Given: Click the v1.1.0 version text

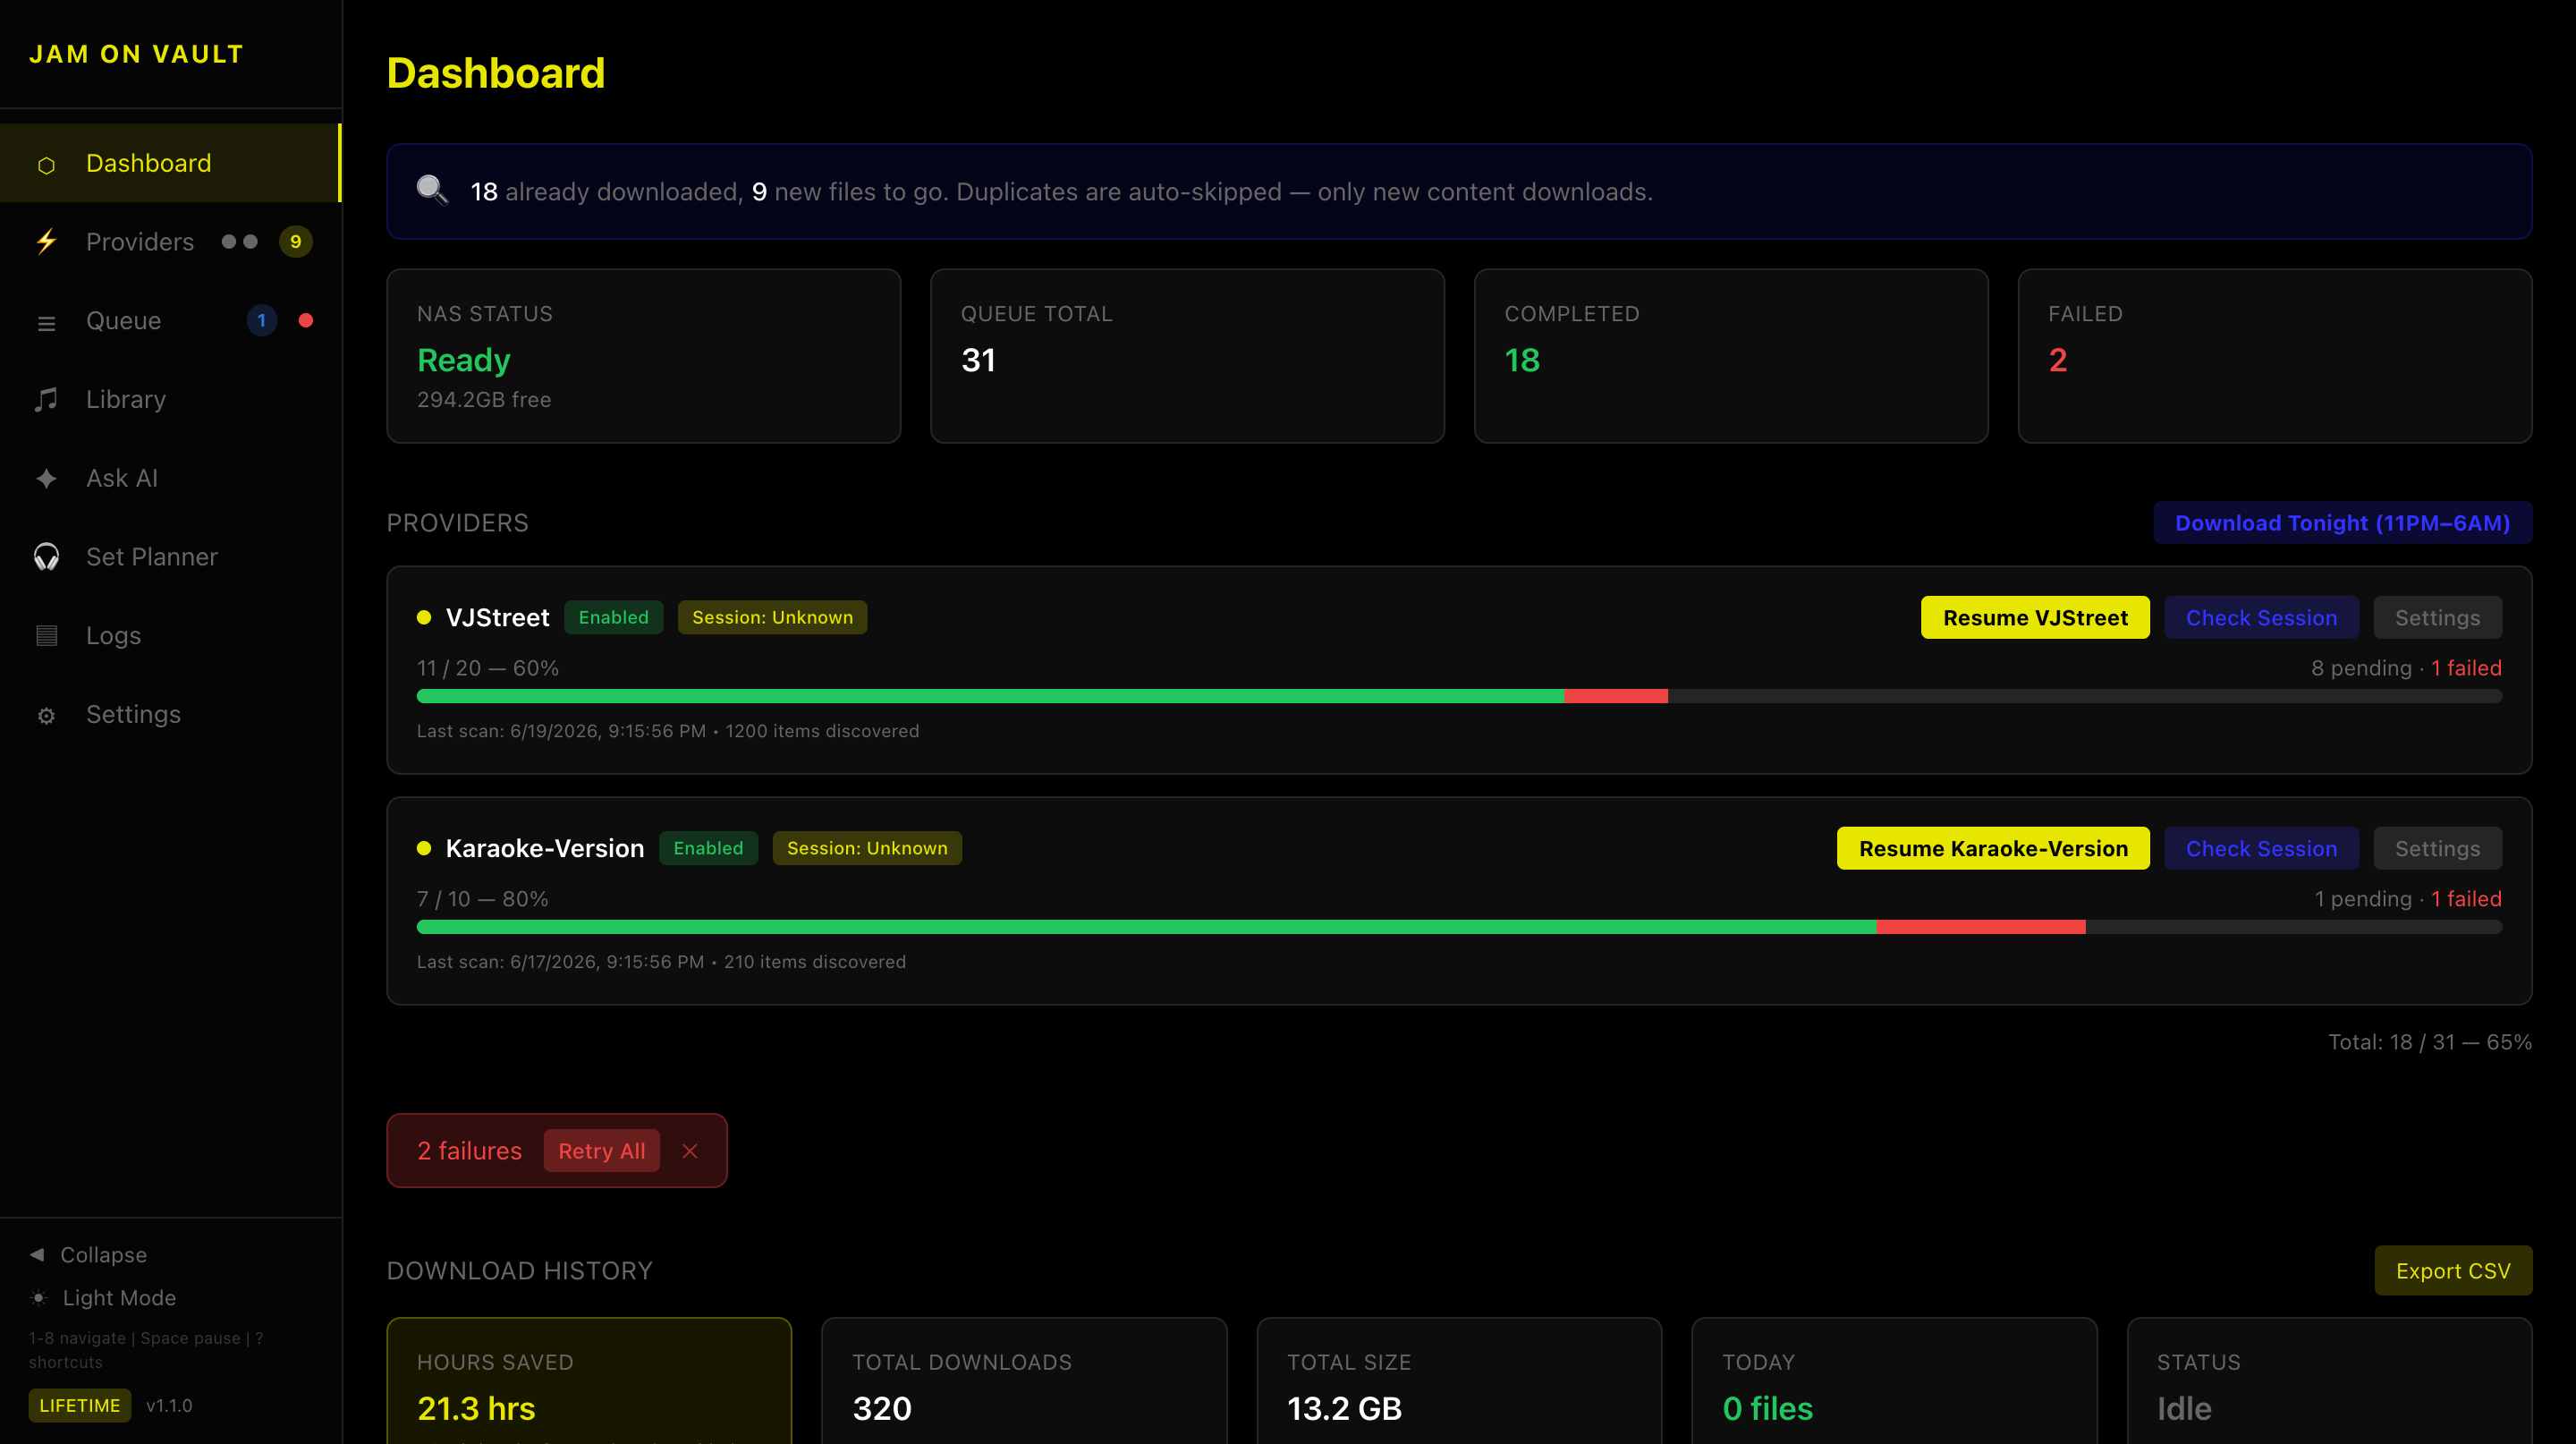Looking at the screenshot, I should 169,1405.
